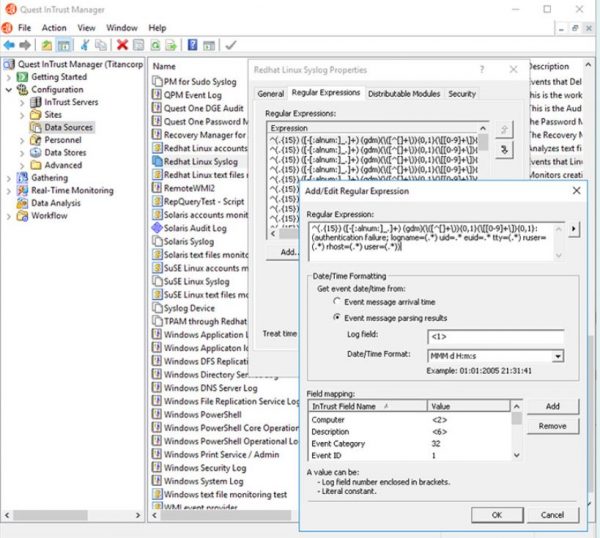Click the move expression down arrow button
Viewport: 600px width, 538px height.
[x=503, y=148]
